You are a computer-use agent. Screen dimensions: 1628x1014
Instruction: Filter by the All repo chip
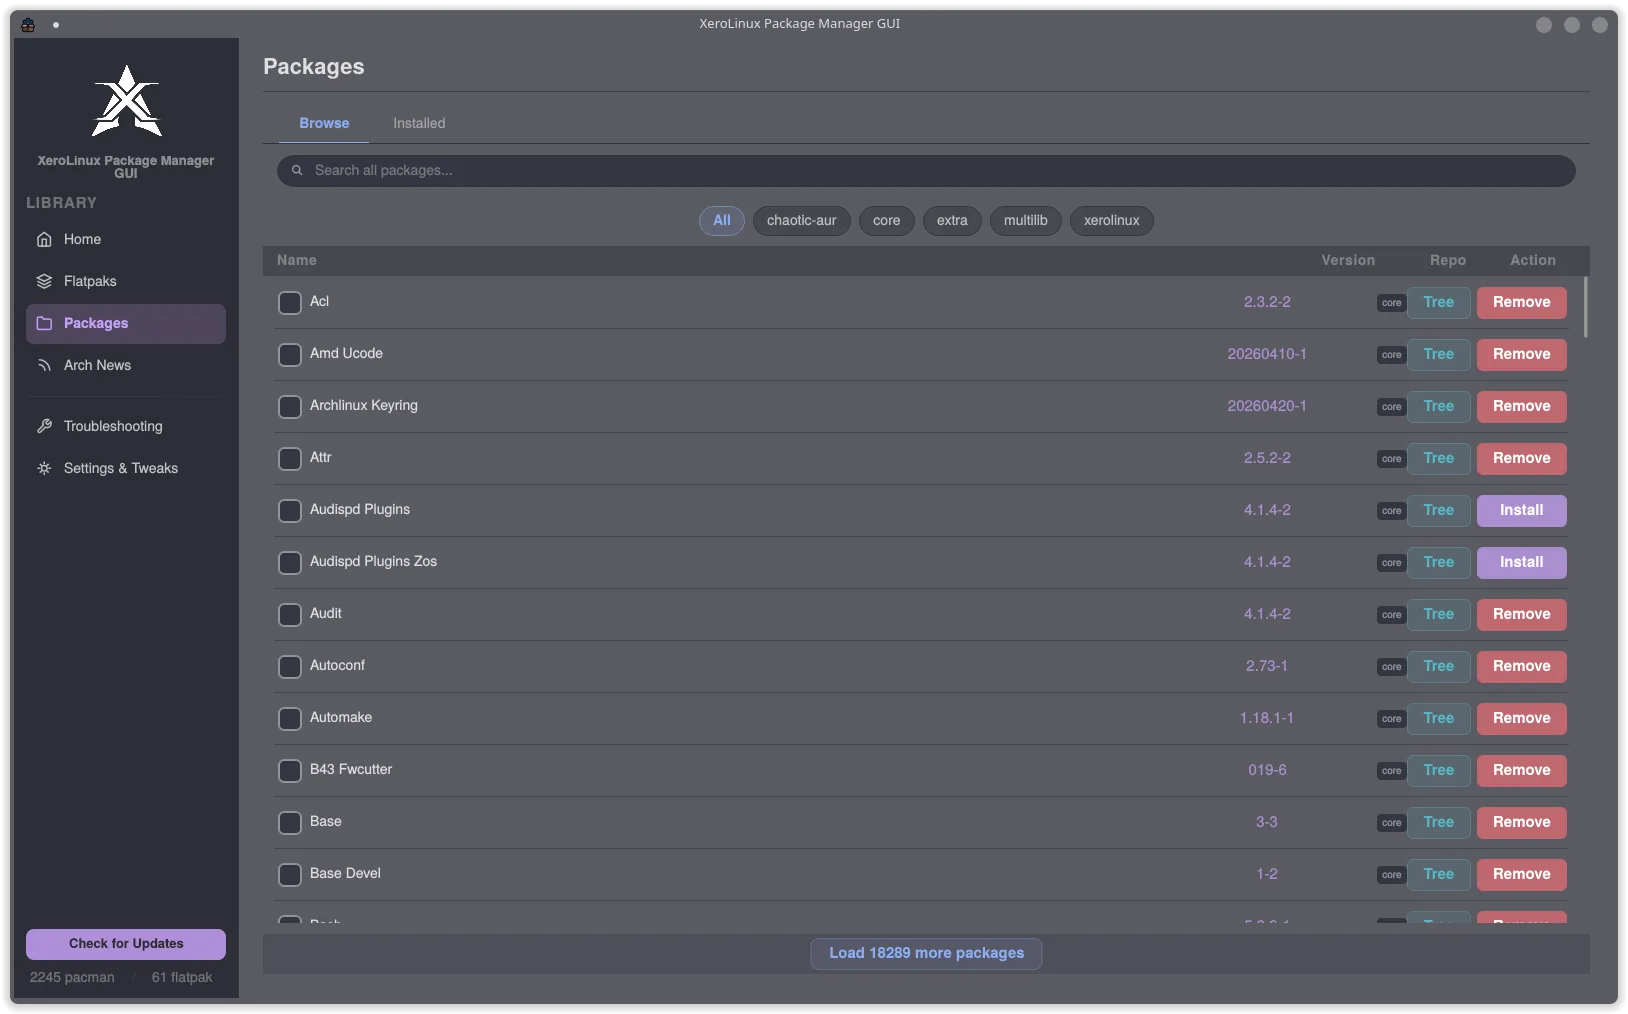tap(722, 220)
